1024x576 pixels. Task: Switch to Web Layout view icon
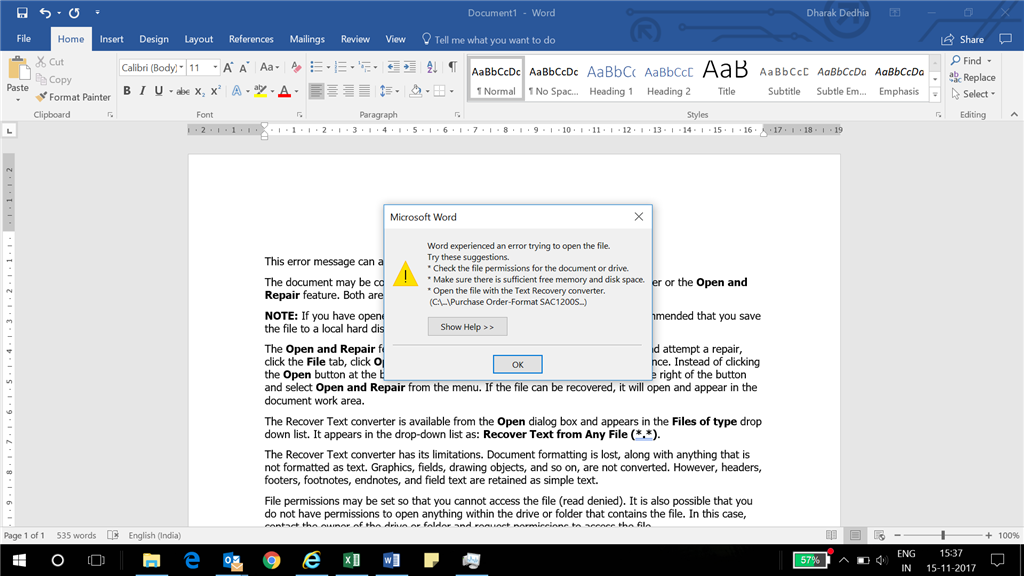880,536
